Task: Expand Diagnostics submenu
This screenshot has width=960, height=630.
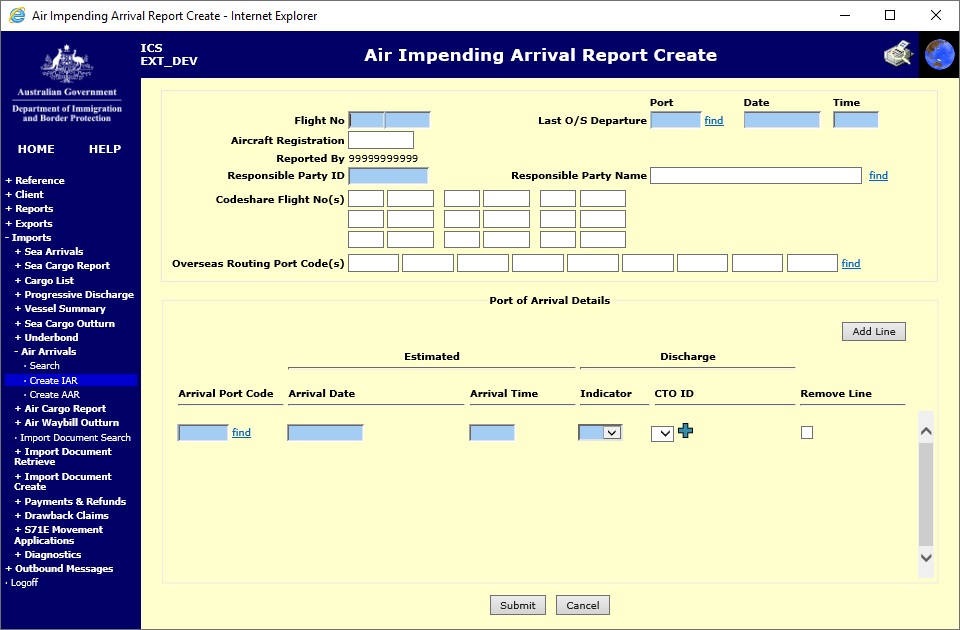Action: [x=48, y=555]
